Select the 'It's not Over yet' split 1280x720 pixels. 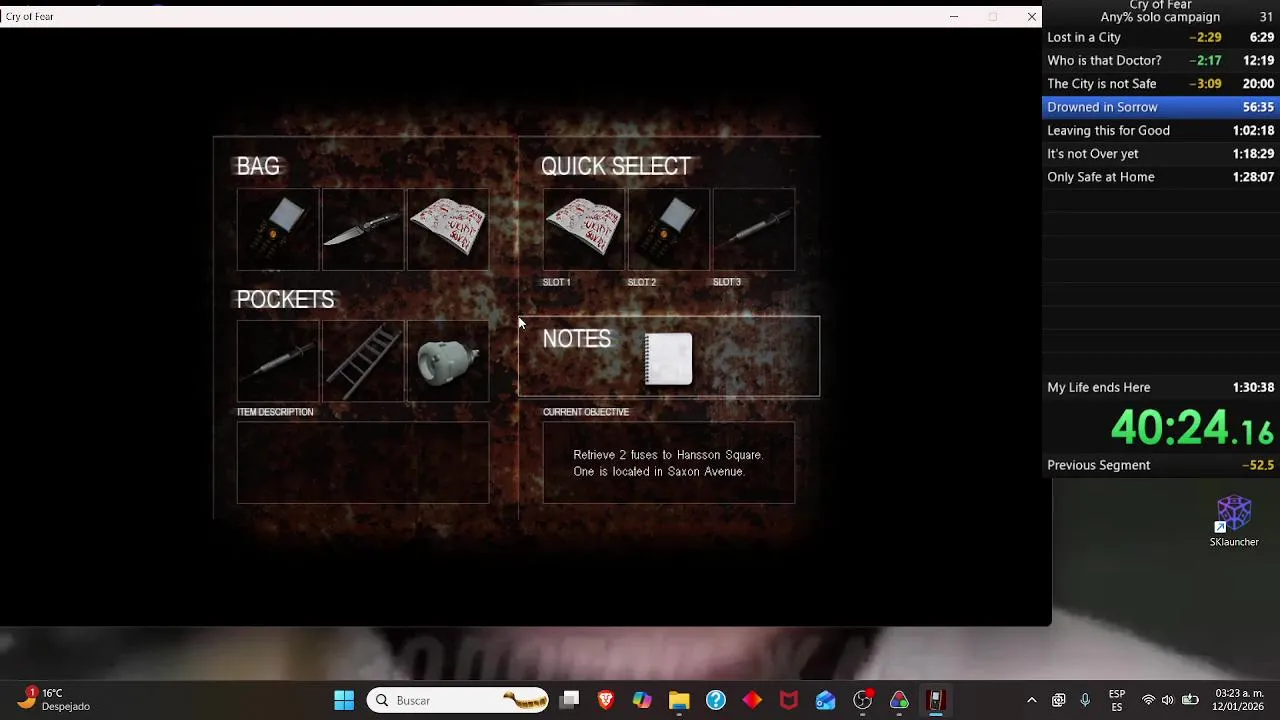coord(1161,154)
